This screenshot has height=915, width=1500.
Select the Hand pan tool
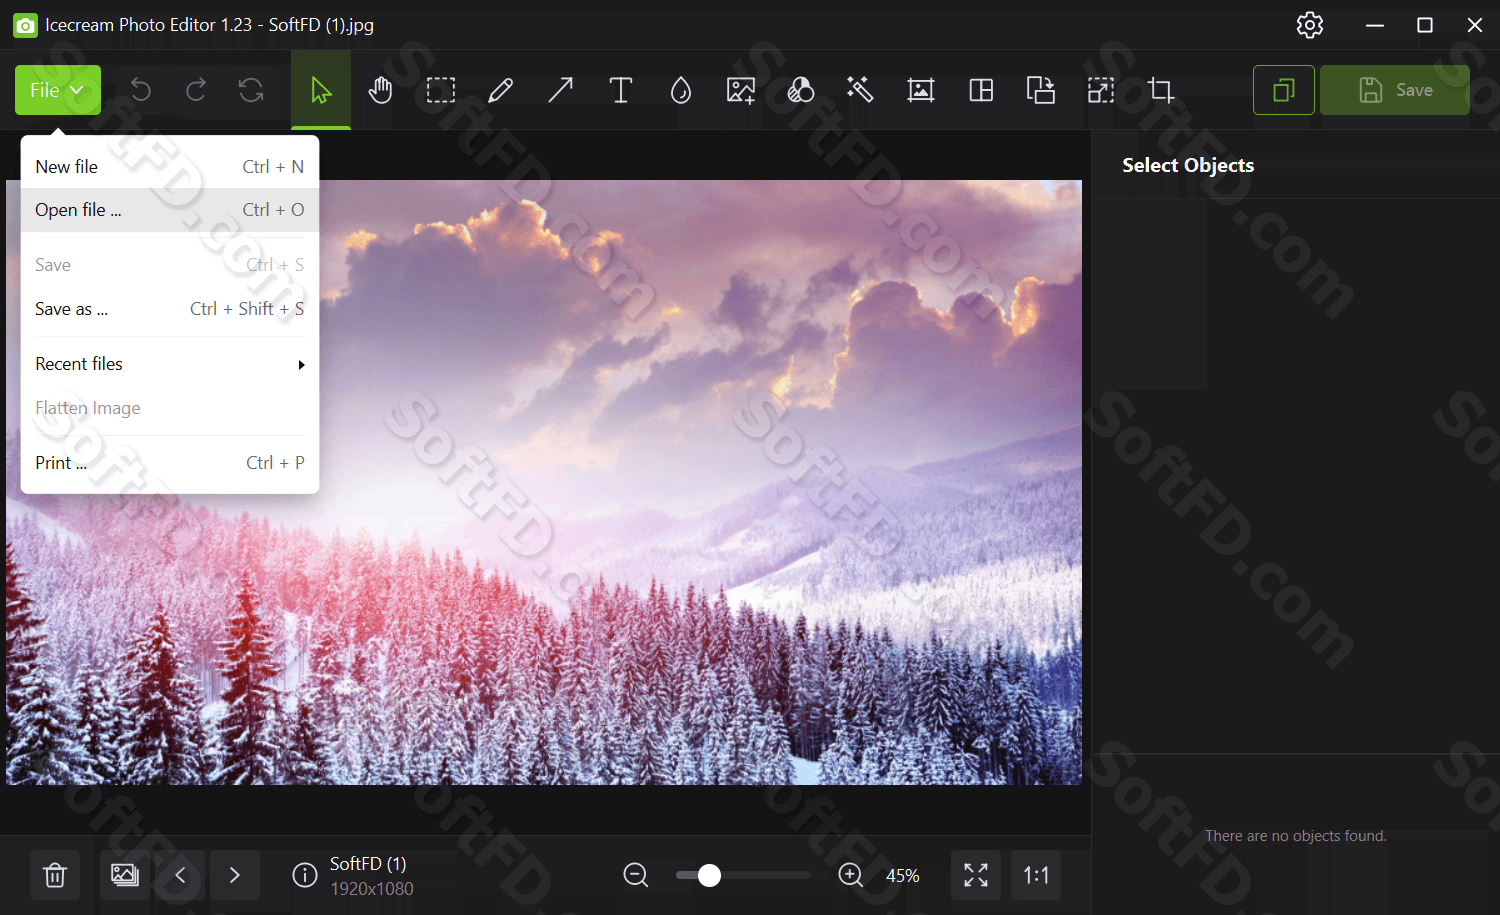tap(380, 90)
